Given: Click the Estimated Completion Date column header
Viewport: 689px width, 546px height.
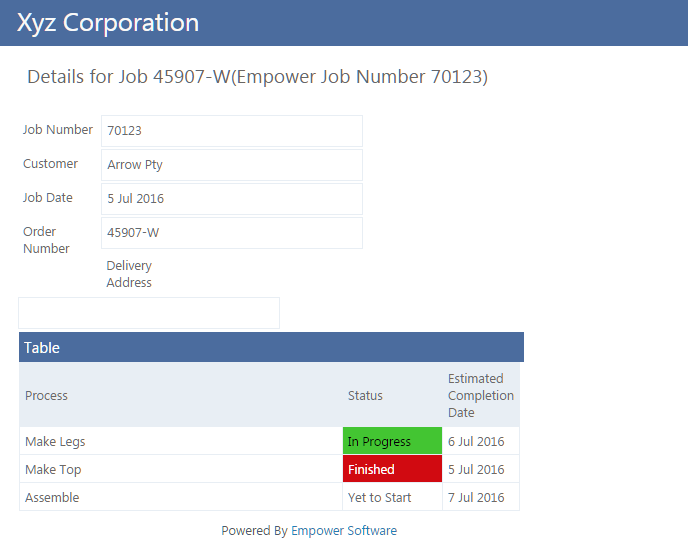Looking at the screenshot, I should 480,395.
